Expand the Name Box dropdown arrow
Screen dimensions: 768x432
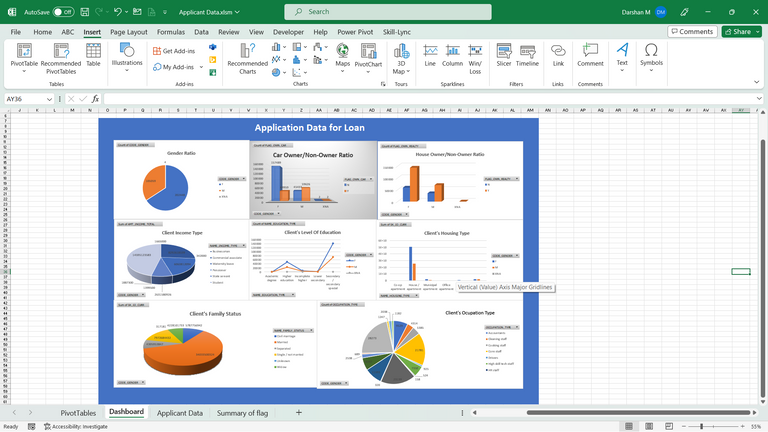[x=49, y=99]
